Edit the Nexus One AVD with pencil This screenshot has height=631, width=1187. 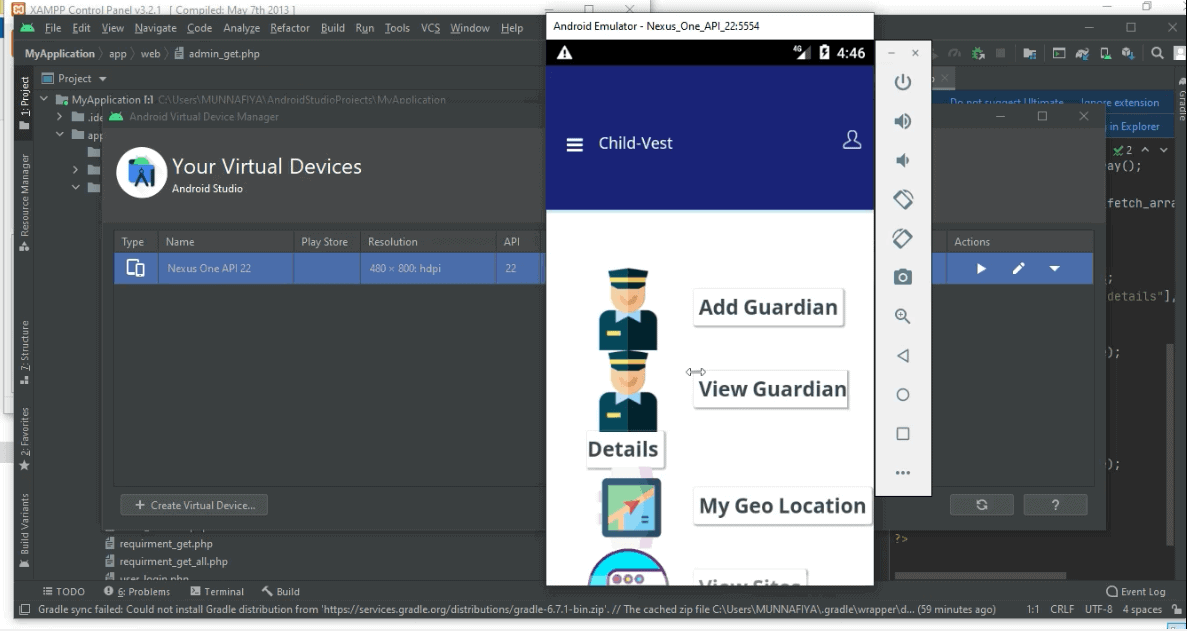[1018, 269]
